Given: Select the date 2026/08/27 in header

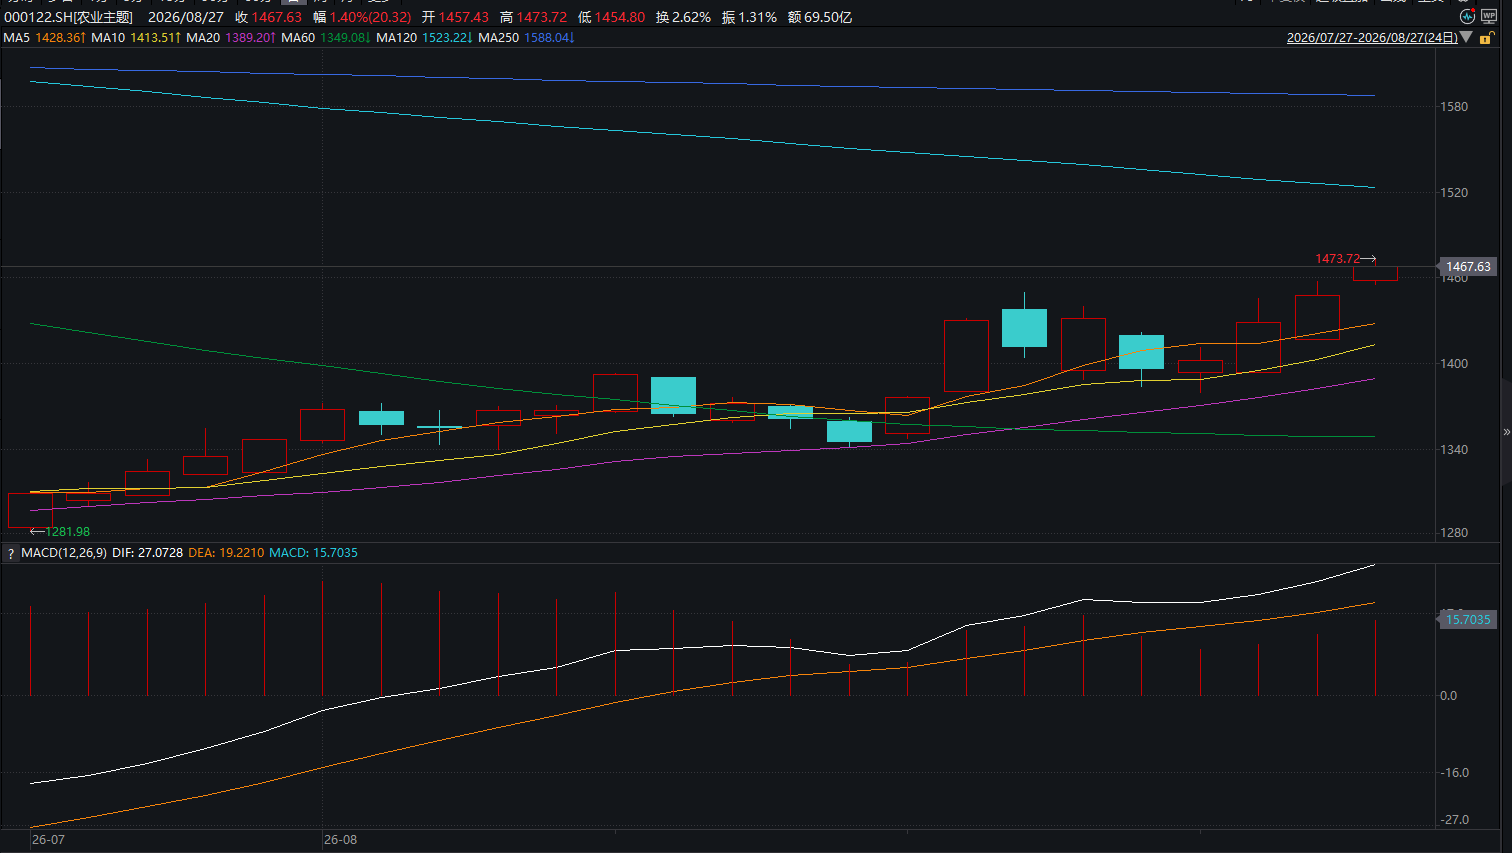Looking at the screenshot, I should click(186, 17).
